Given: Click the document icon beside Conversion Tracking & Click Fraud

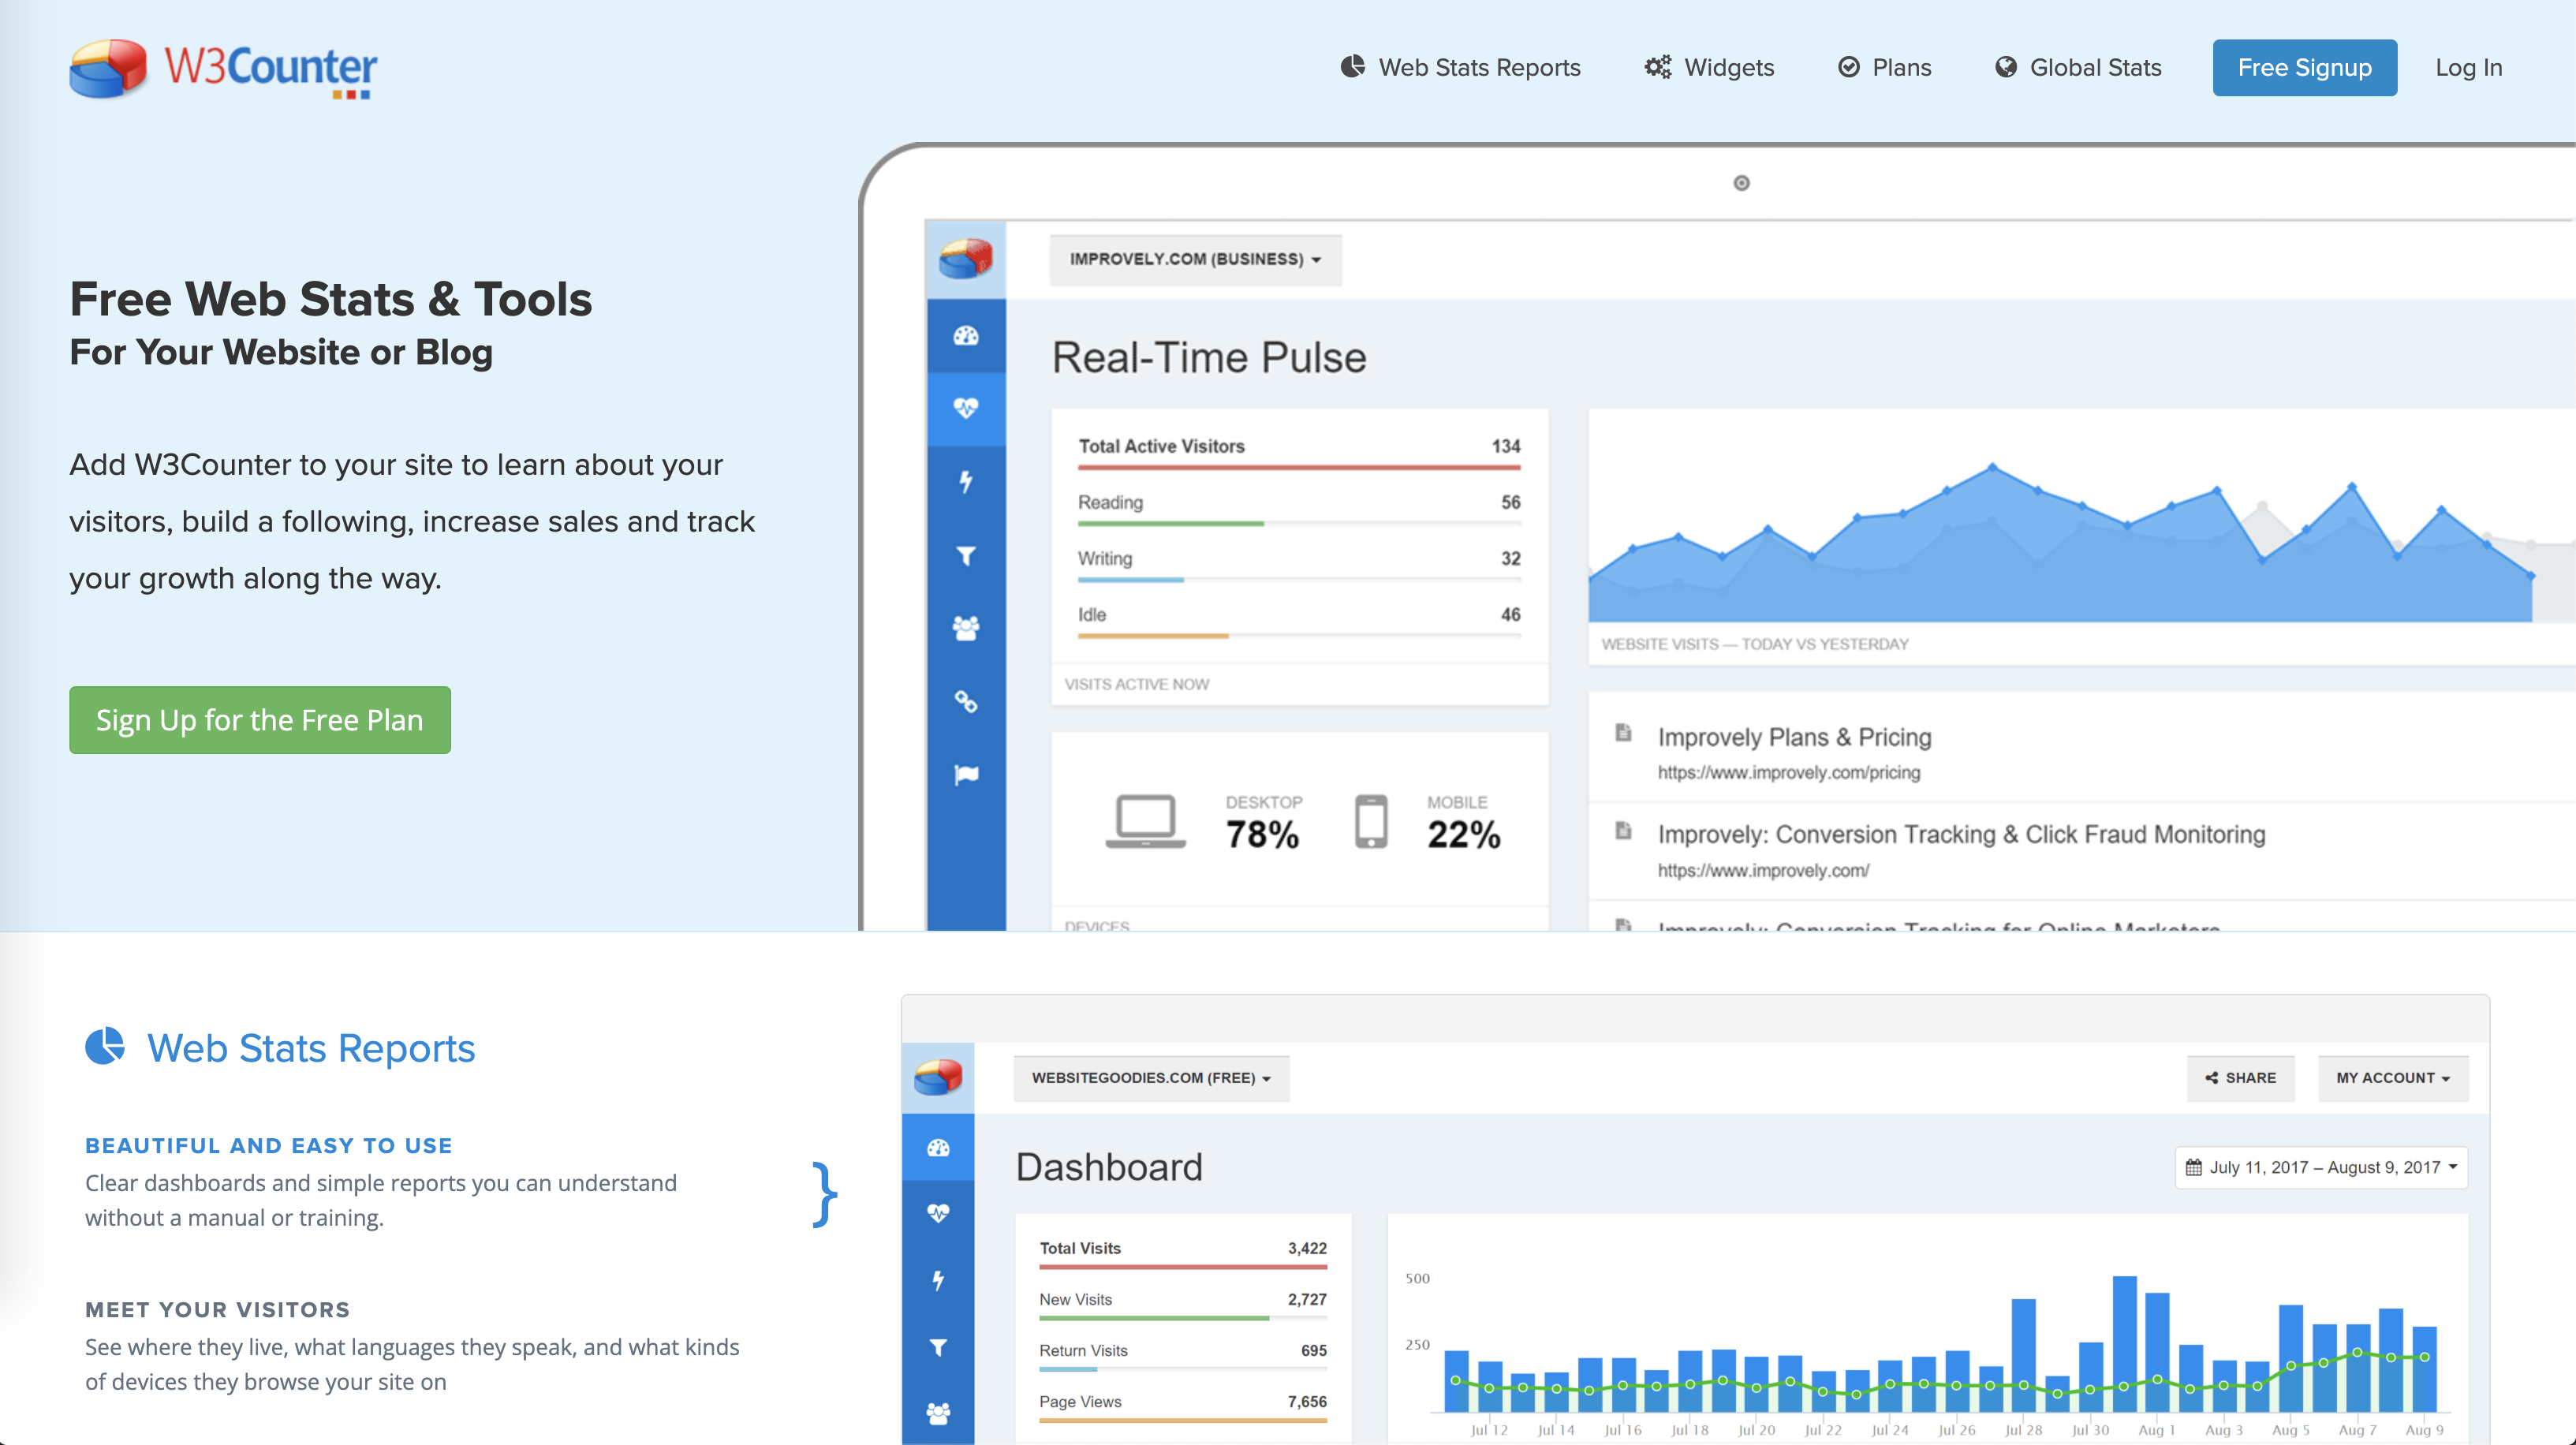Looking at the screenshot, I should pyautogui.click(x=1623, y=831).
